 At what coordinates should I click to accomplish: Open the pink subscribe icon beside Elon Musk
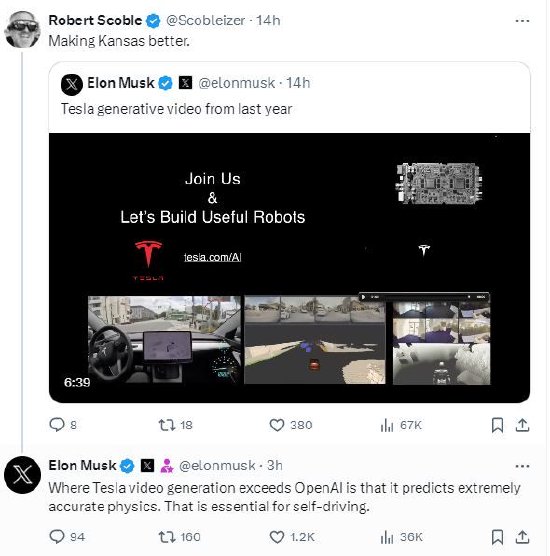(x=167, y=466)
